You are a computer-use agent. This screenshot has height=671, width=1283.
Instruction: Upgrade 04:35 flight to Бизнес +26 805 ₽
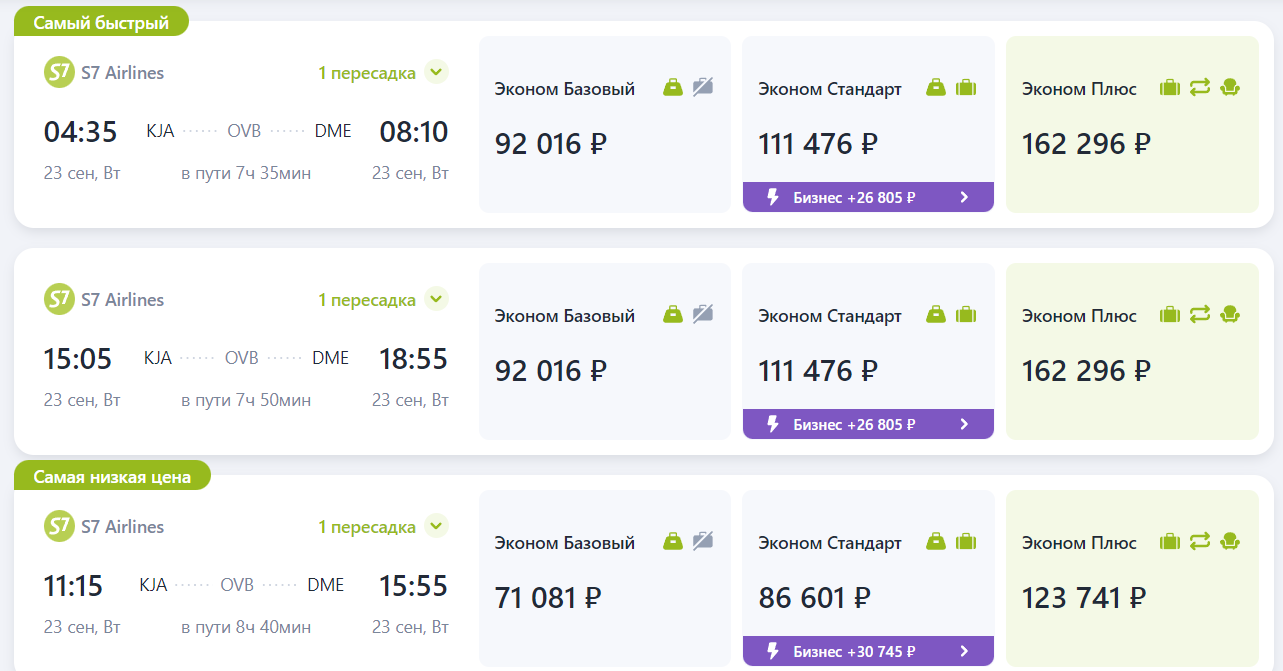pyautogui.click(x=867, y=197)
